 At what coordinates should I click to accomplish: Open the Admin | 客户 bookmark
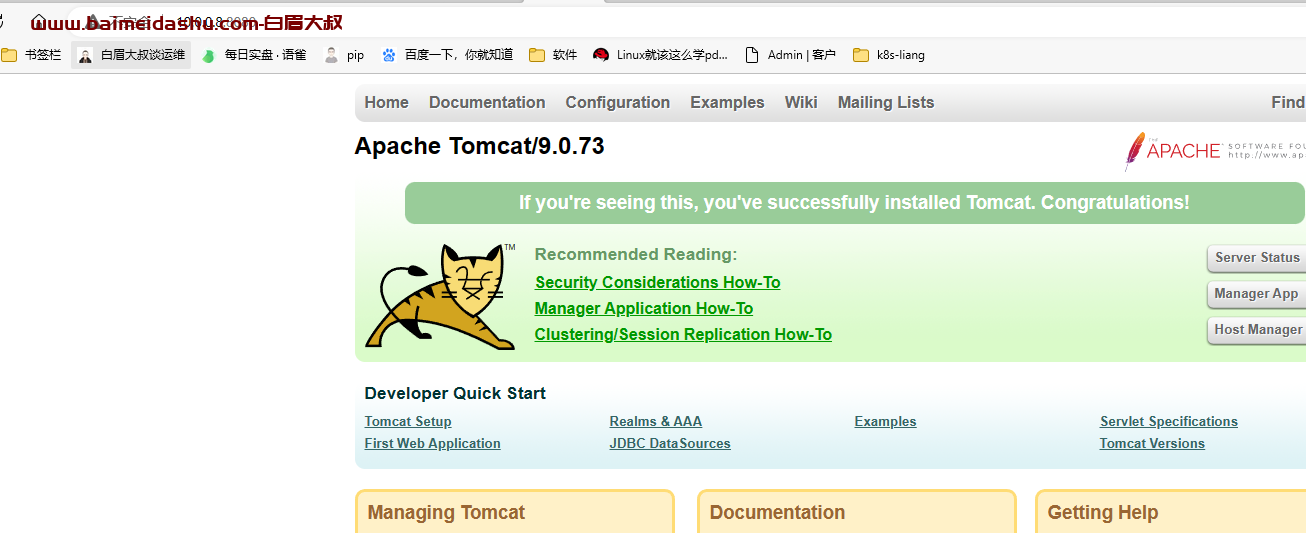pyautogui.click(x=790, y=55)
